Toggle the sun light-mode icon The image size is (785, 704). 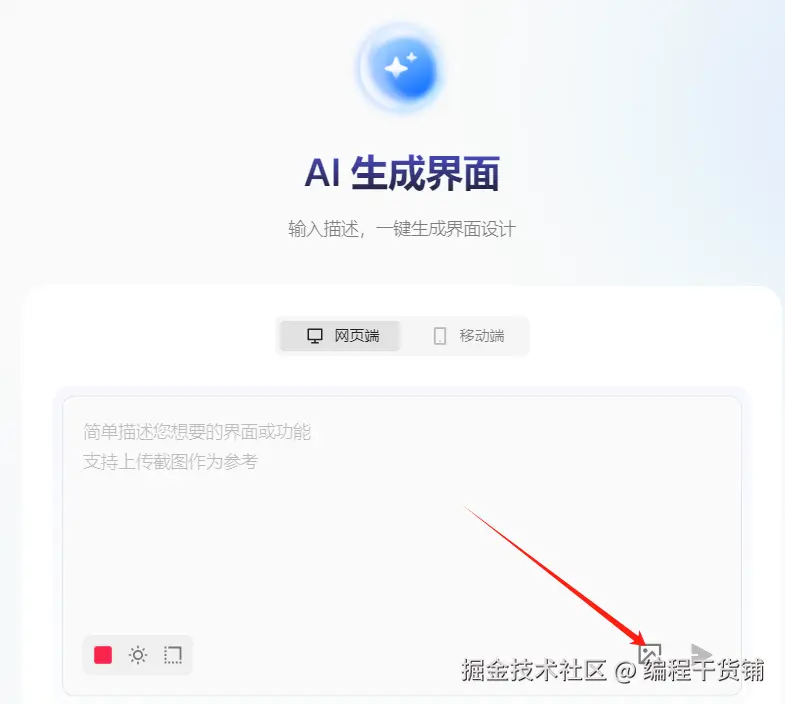tap(138, 655)
